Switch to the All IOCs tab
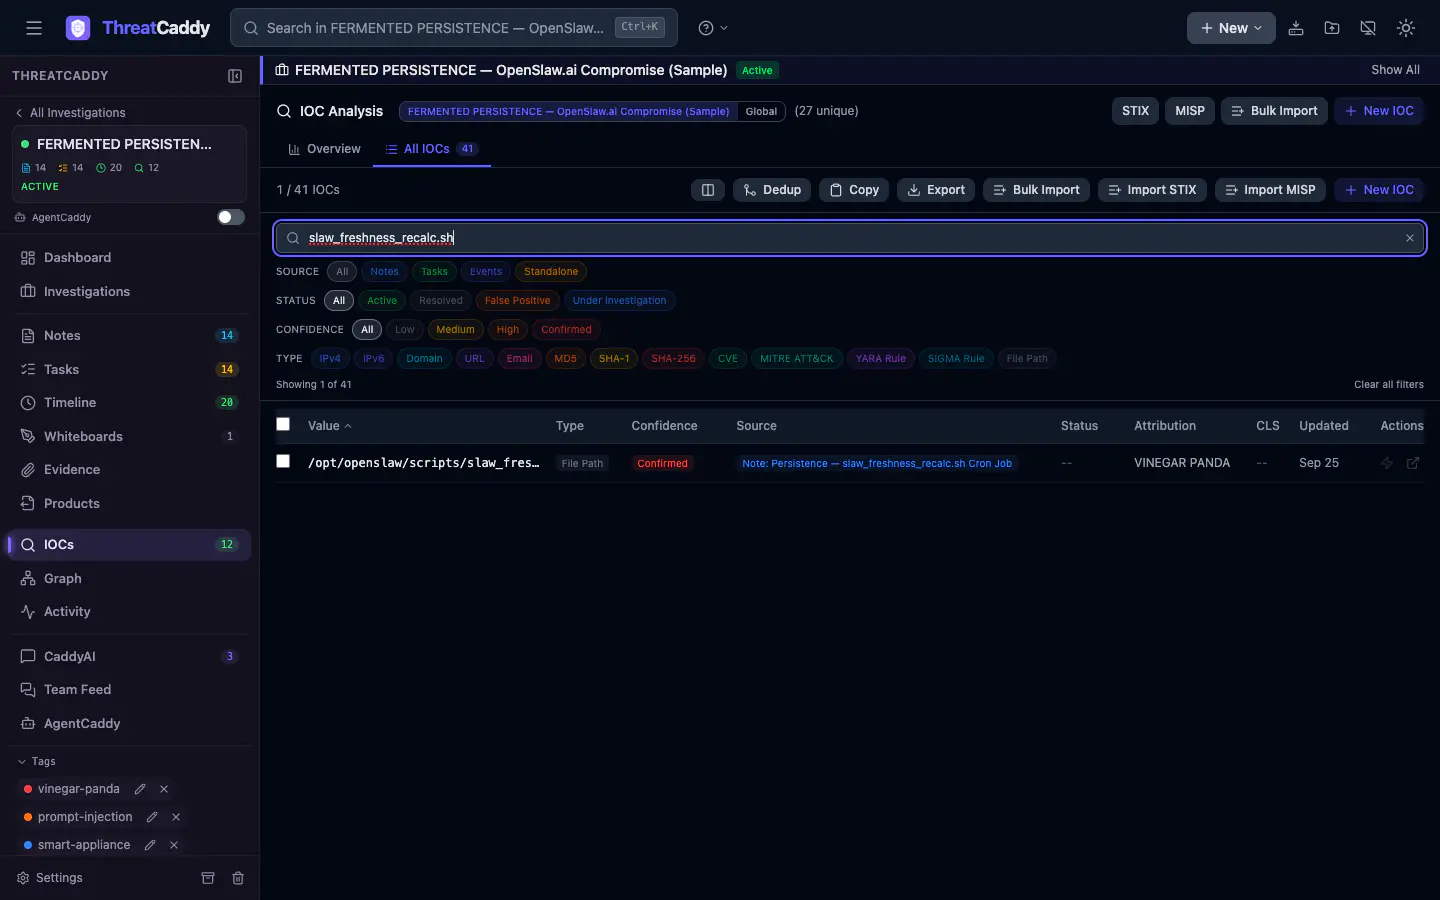Viewport: 1440px width, 900px height. (x=432, y=149)
